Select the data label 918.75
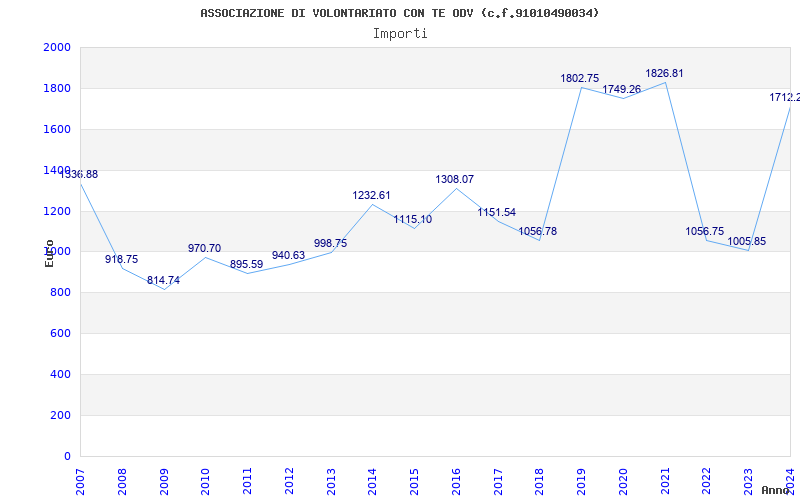The height and width of the screenshot is (500, 800). coord(121,259)
